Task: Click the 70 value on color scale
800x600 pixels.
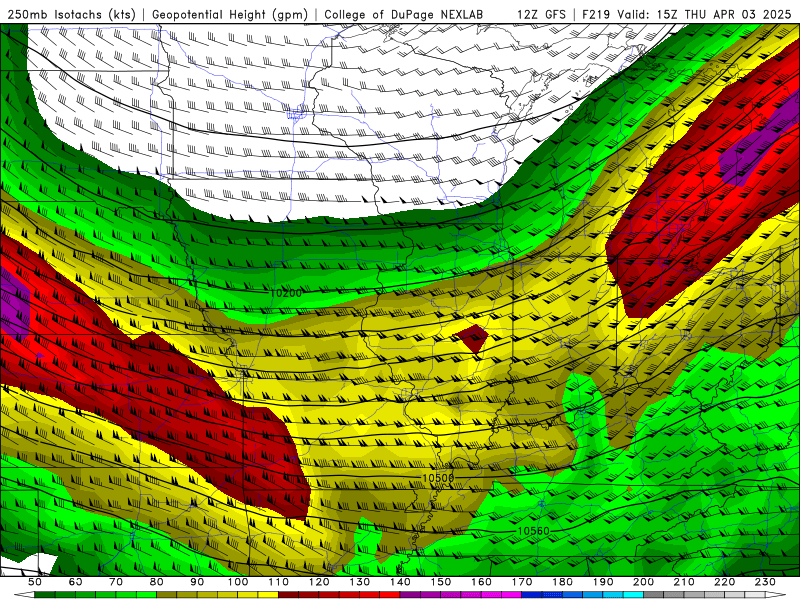Action: coord(116,582)
